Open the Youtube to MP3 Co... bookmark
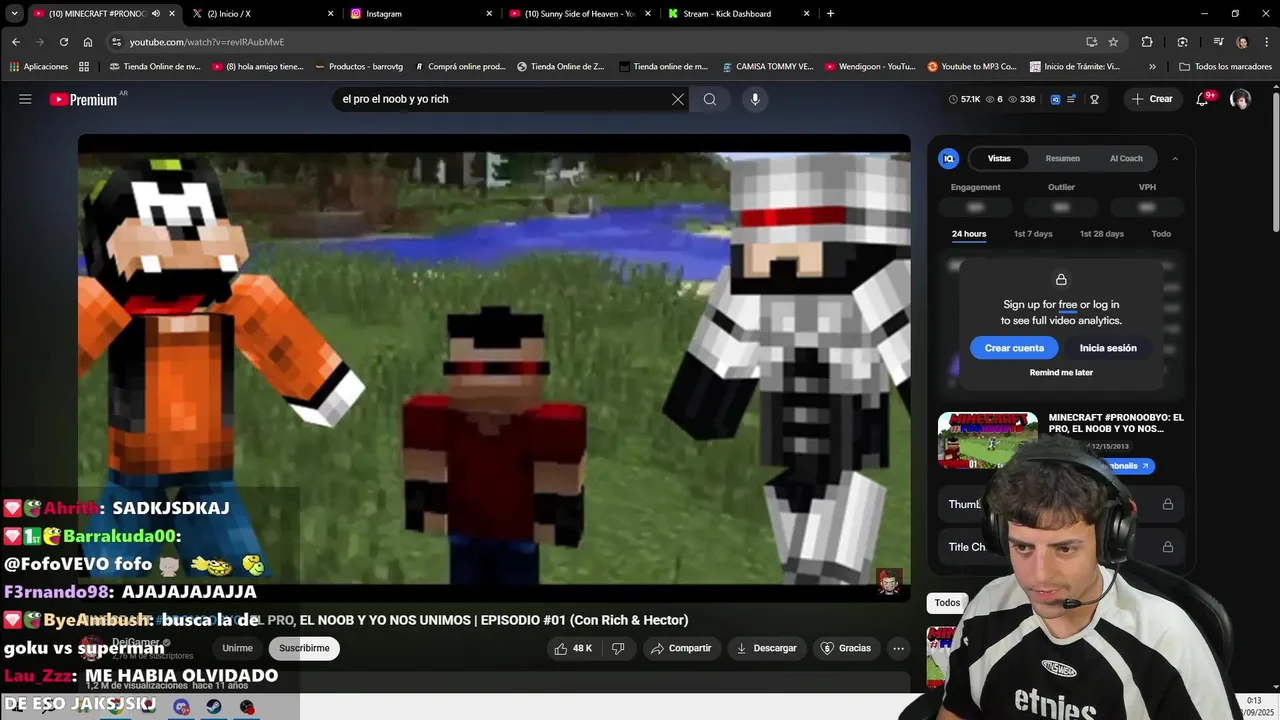The height and width of the screenshot is (720, 1280). 972,67
